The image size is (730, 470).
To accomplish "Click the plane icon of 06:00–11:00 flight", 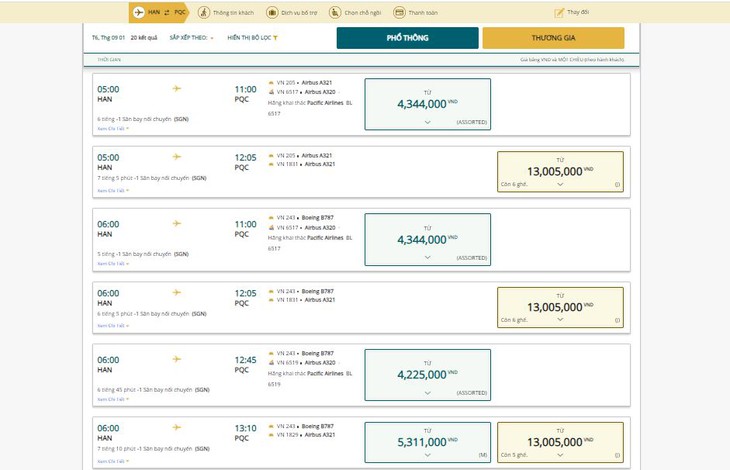I will click(176, 223).
